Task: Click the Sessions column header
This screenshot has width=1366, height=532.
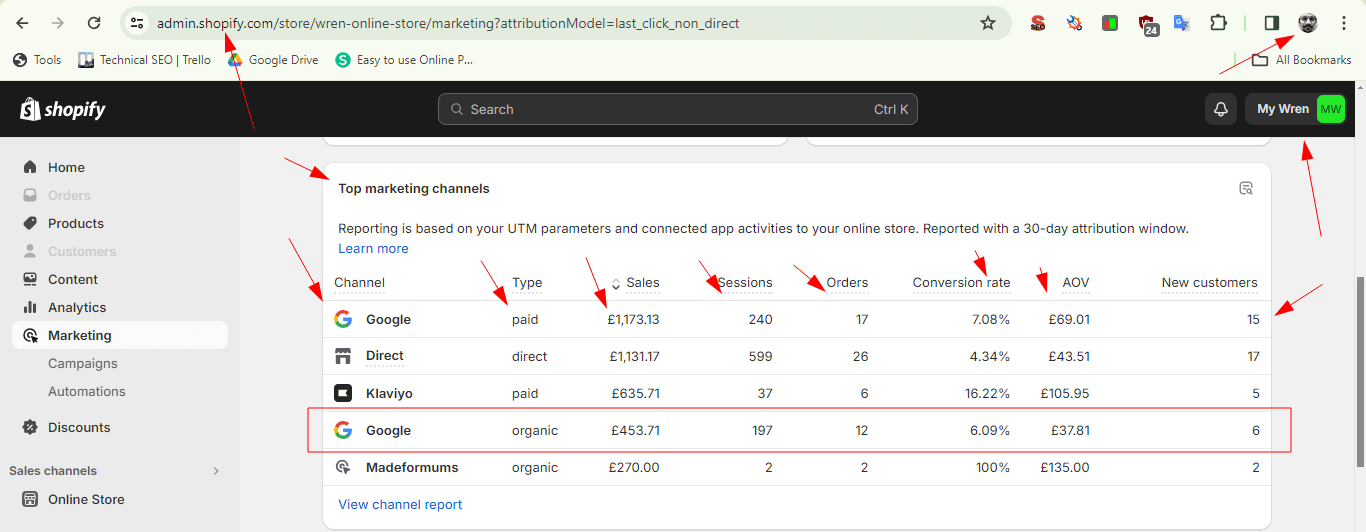Action: tap(745, 282)
